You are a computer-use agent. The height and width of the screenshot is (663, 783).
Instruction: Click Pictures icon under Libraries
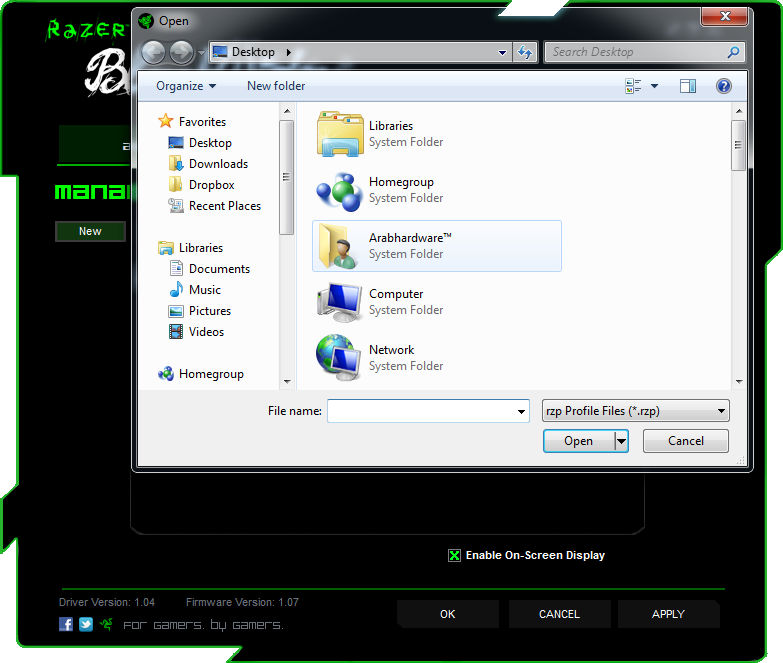(x=176, y=311)
